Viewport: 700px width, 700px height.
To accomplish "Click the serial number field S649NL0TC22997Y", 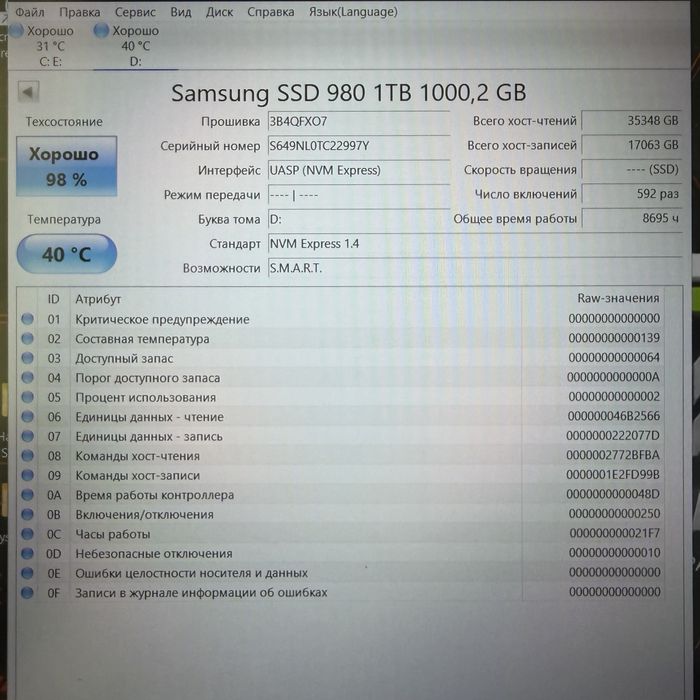I will [x=358, y=146].
